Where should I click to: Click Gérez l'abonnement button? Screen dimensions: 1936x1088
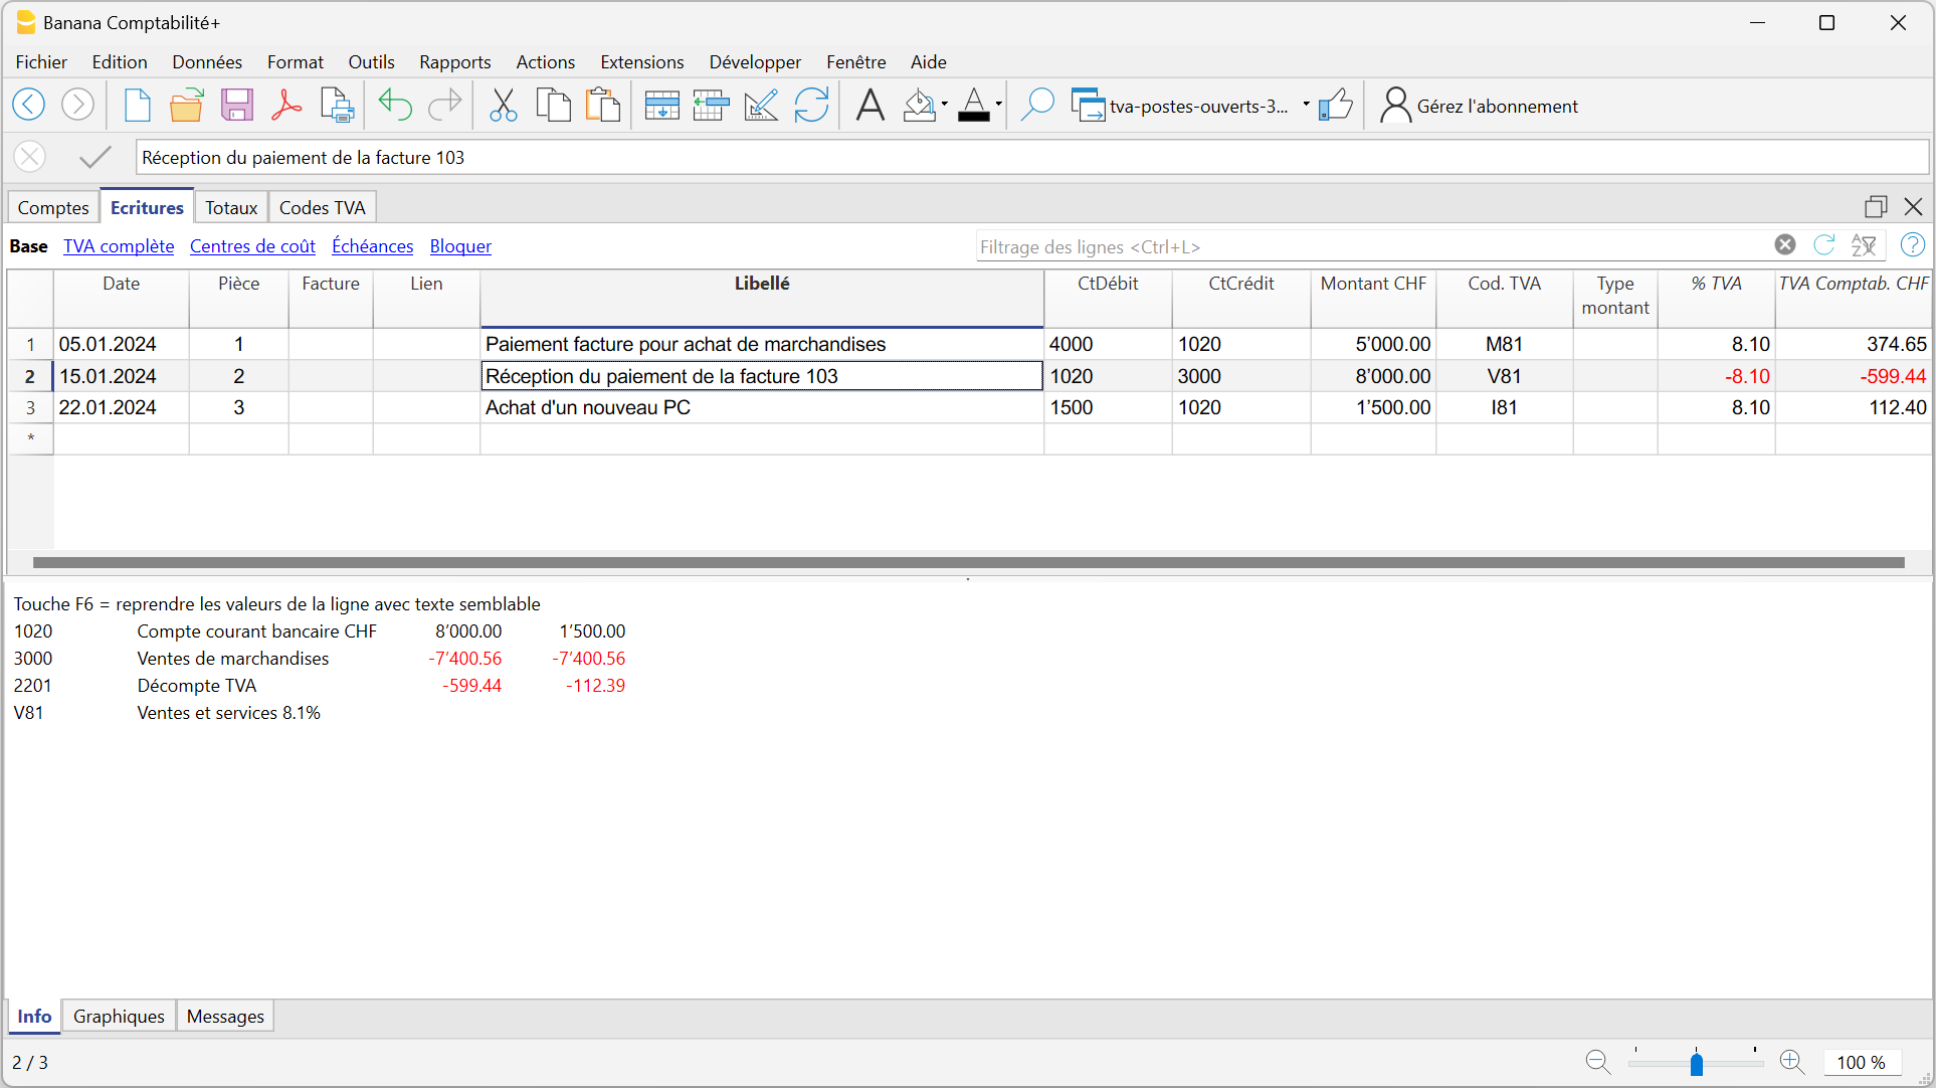coord(1479,106)
